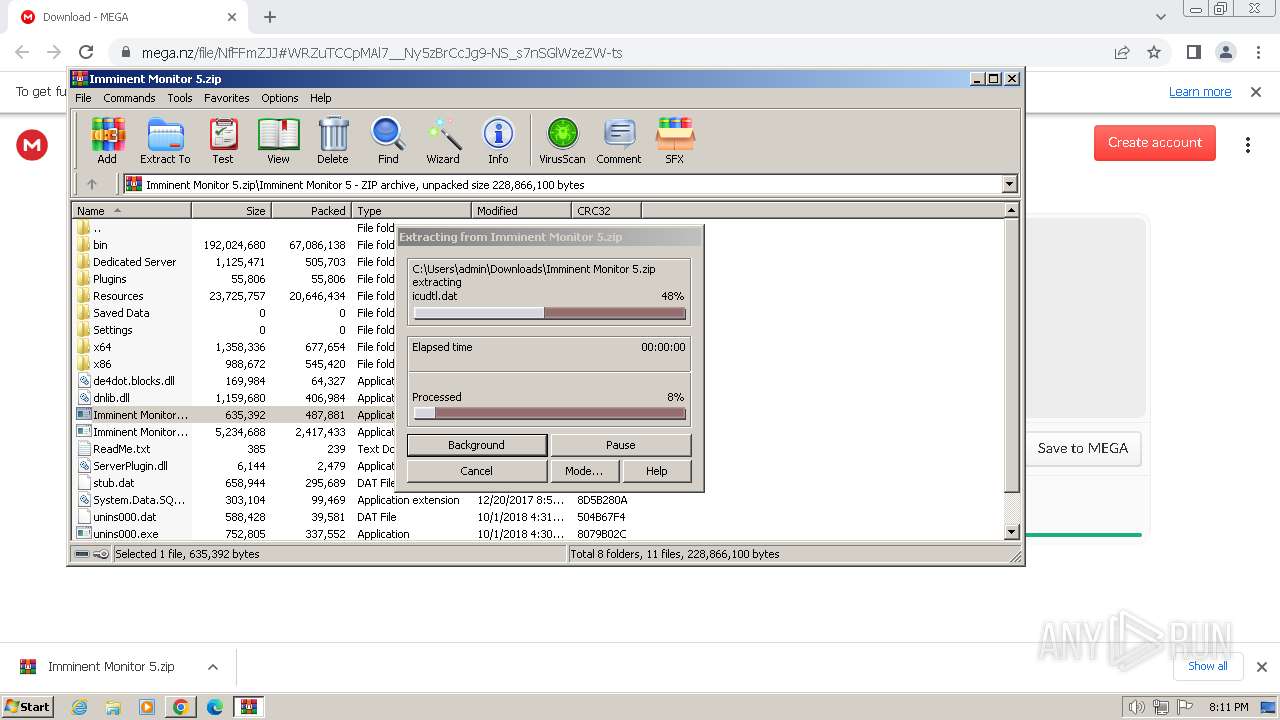The image size is (1280, 720).
Task: Sort by the Packed column header
Action: (311, 210)
